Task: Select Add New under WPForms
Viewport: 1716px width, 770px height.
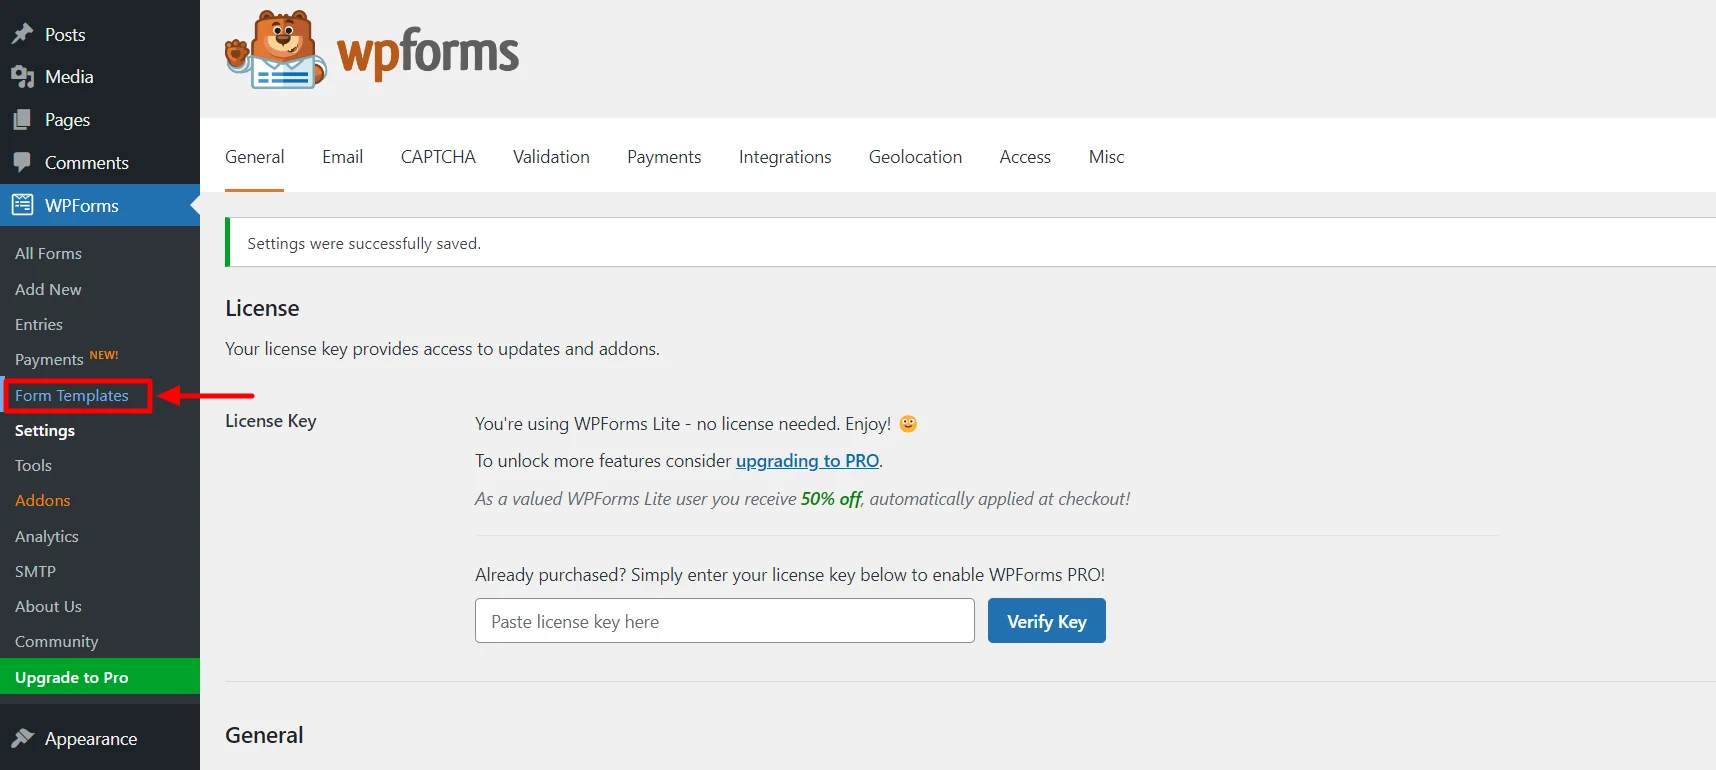Action: (48, 289)
